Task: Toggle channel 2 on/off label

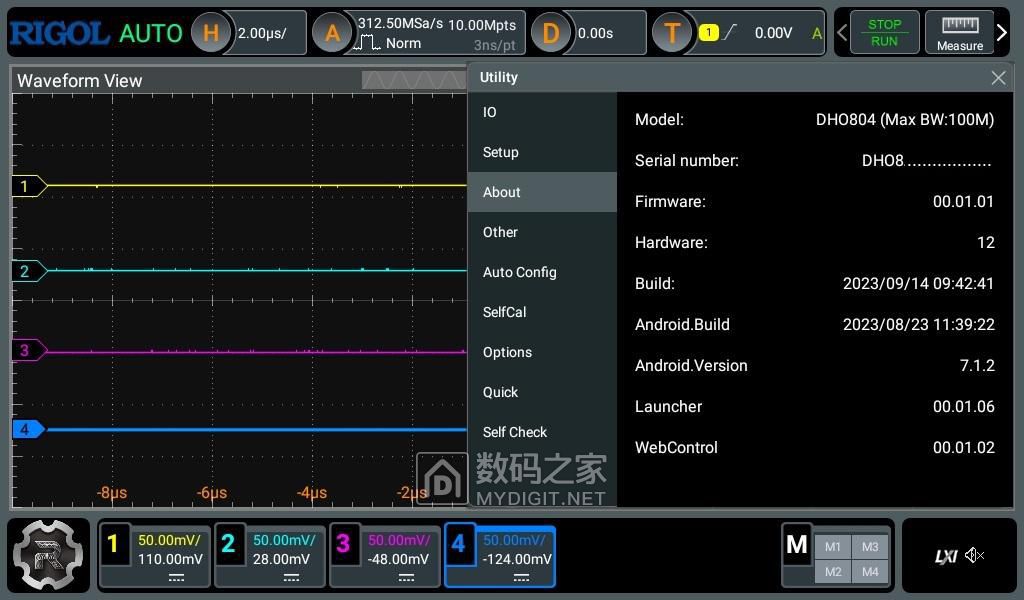Action: [227, 543]
